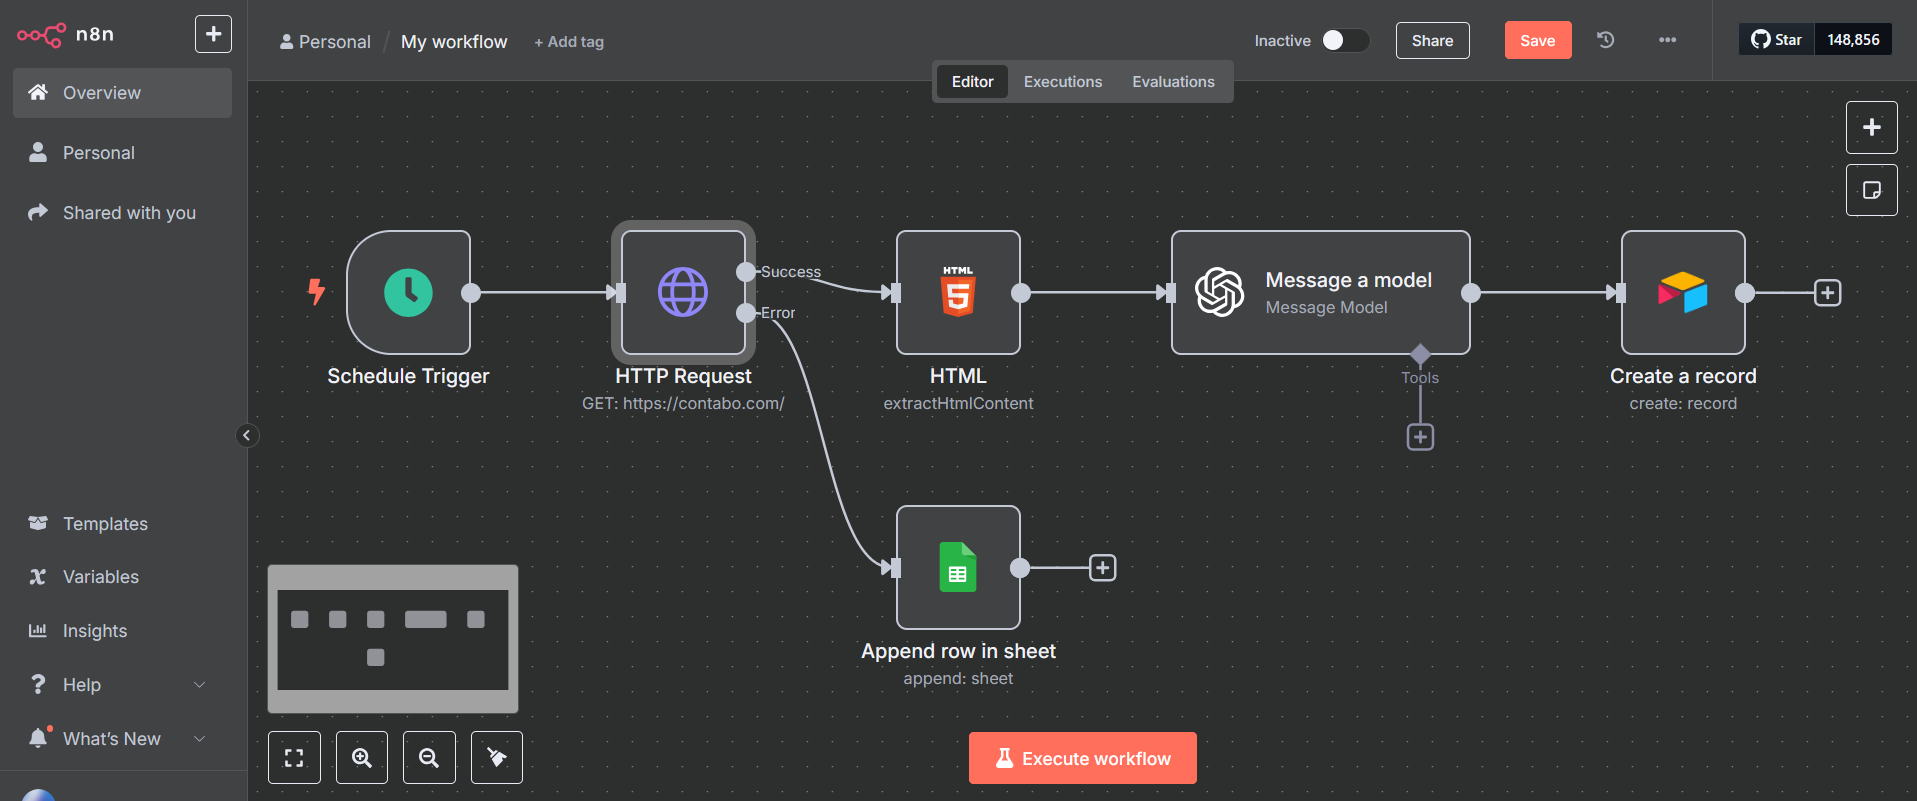Click the fit-to-view canvas icon
The width and height of the screenshot is (1917, 801).
tap(294, 758)
